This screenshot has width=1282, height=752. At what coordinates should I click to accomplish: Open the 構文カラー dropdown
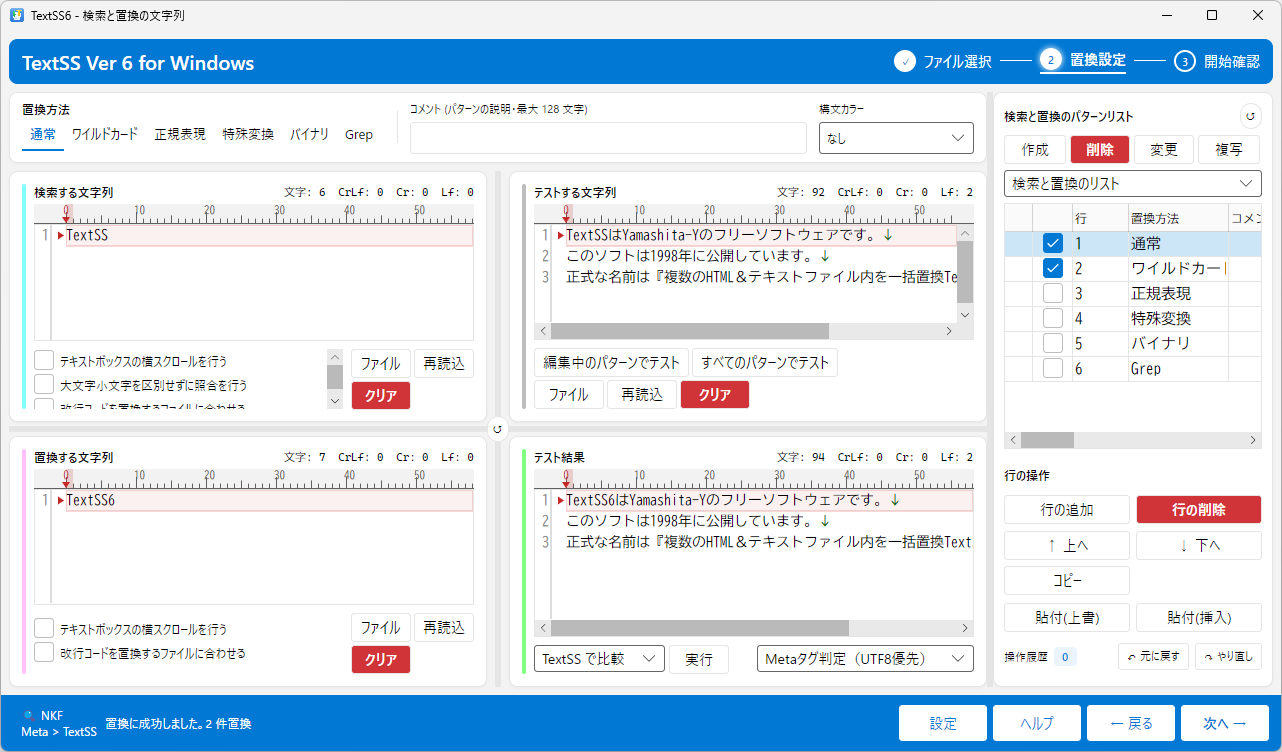896,138
